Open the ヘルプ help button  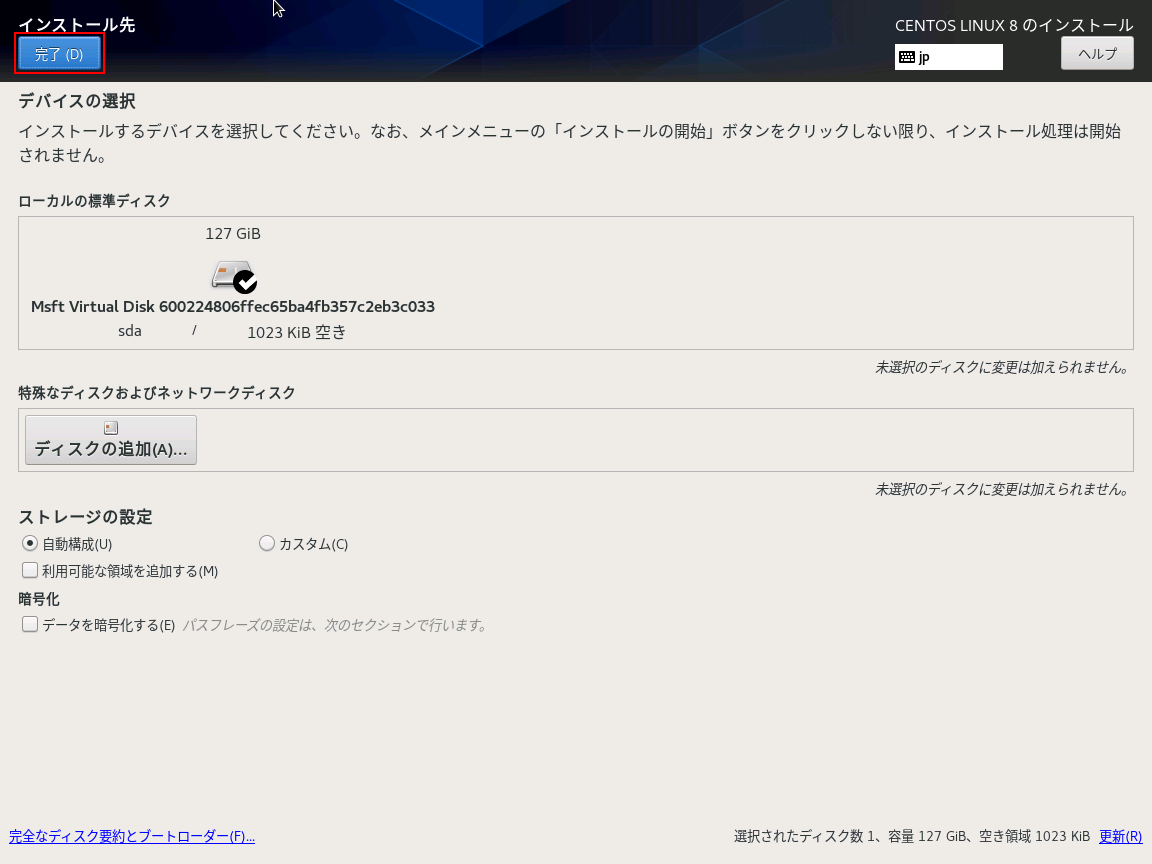(x=1097, y=54)
